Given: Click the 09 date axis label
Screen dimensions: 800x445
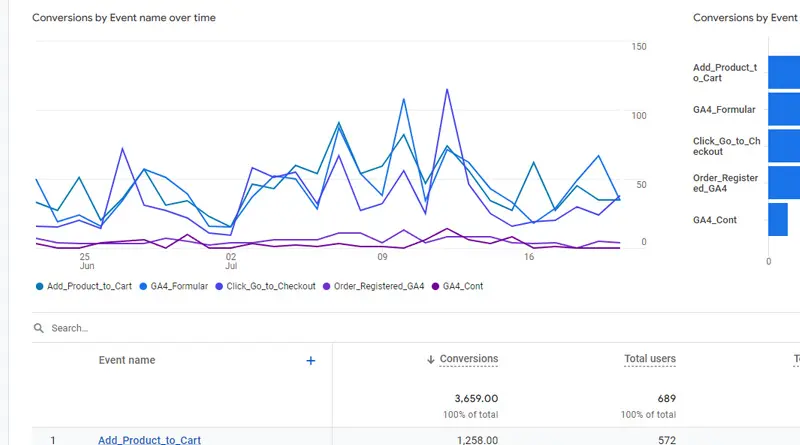Looking at the screenshot, I should [x=382, y=257].
